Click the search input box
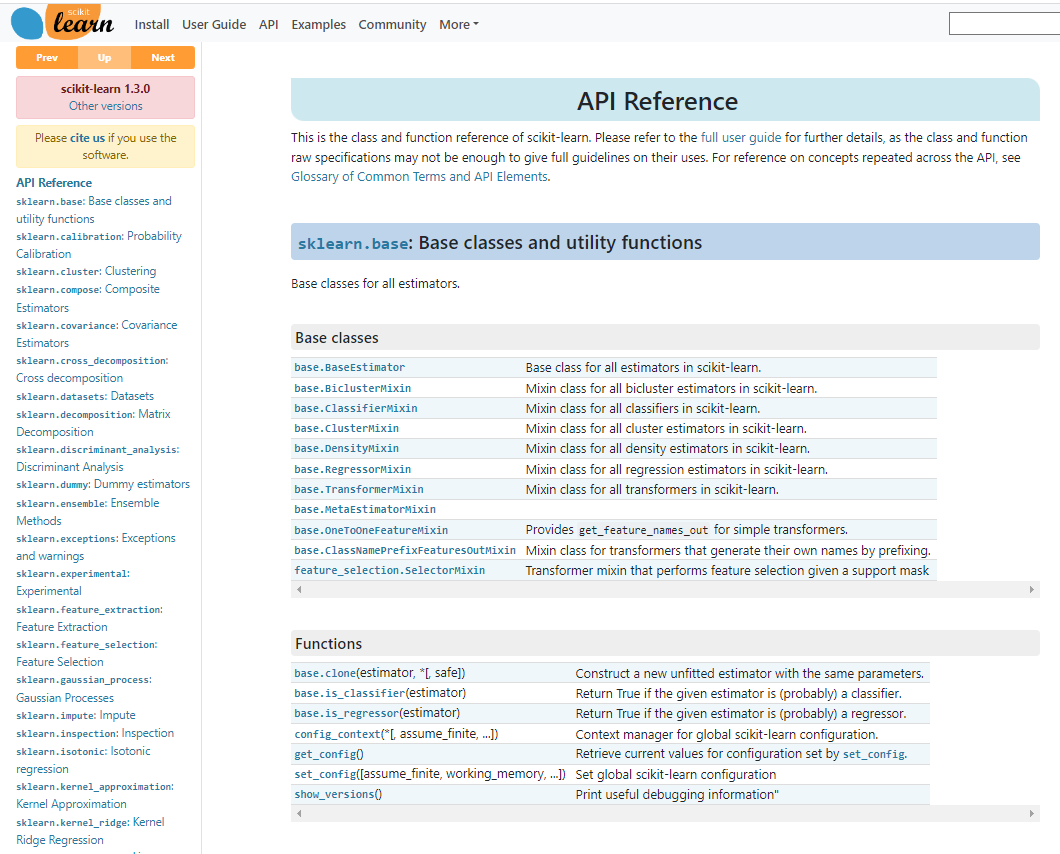This screenshot has width=1060, height=854. 1004,24
